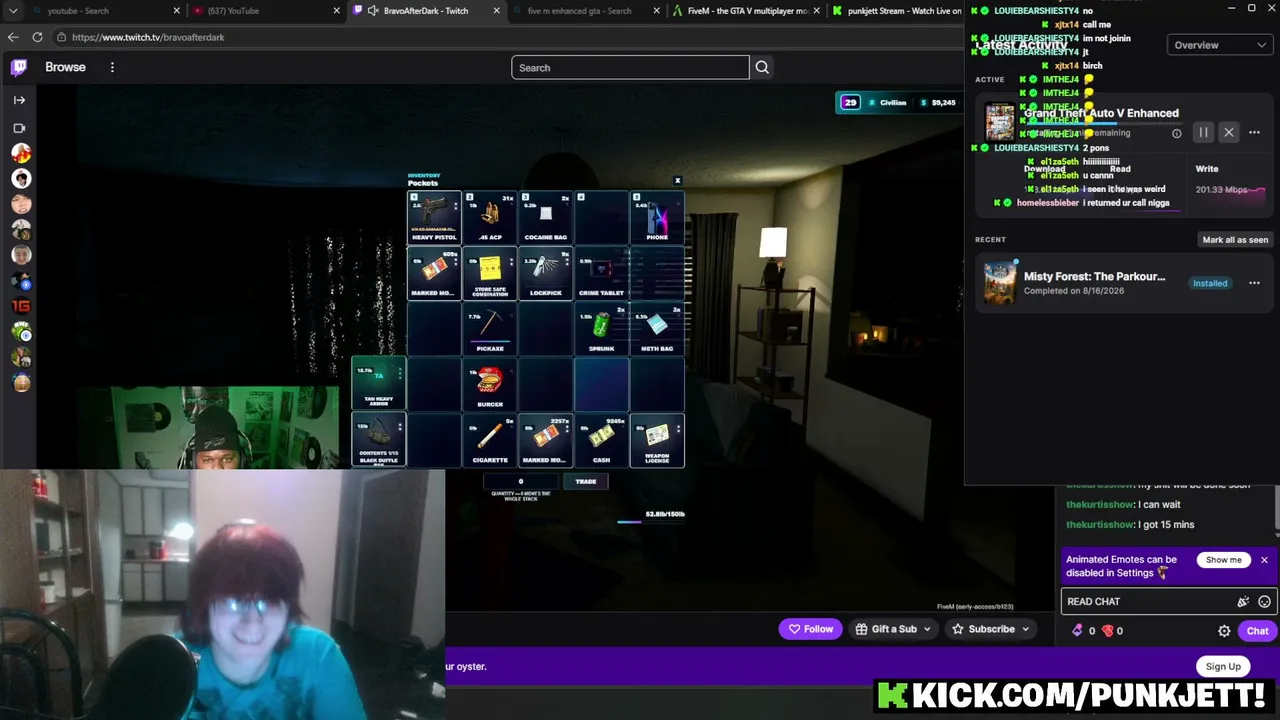Screen dimensions: 1280x720
Task: Click the Twitch Search input field
Action: click(630, 67)
